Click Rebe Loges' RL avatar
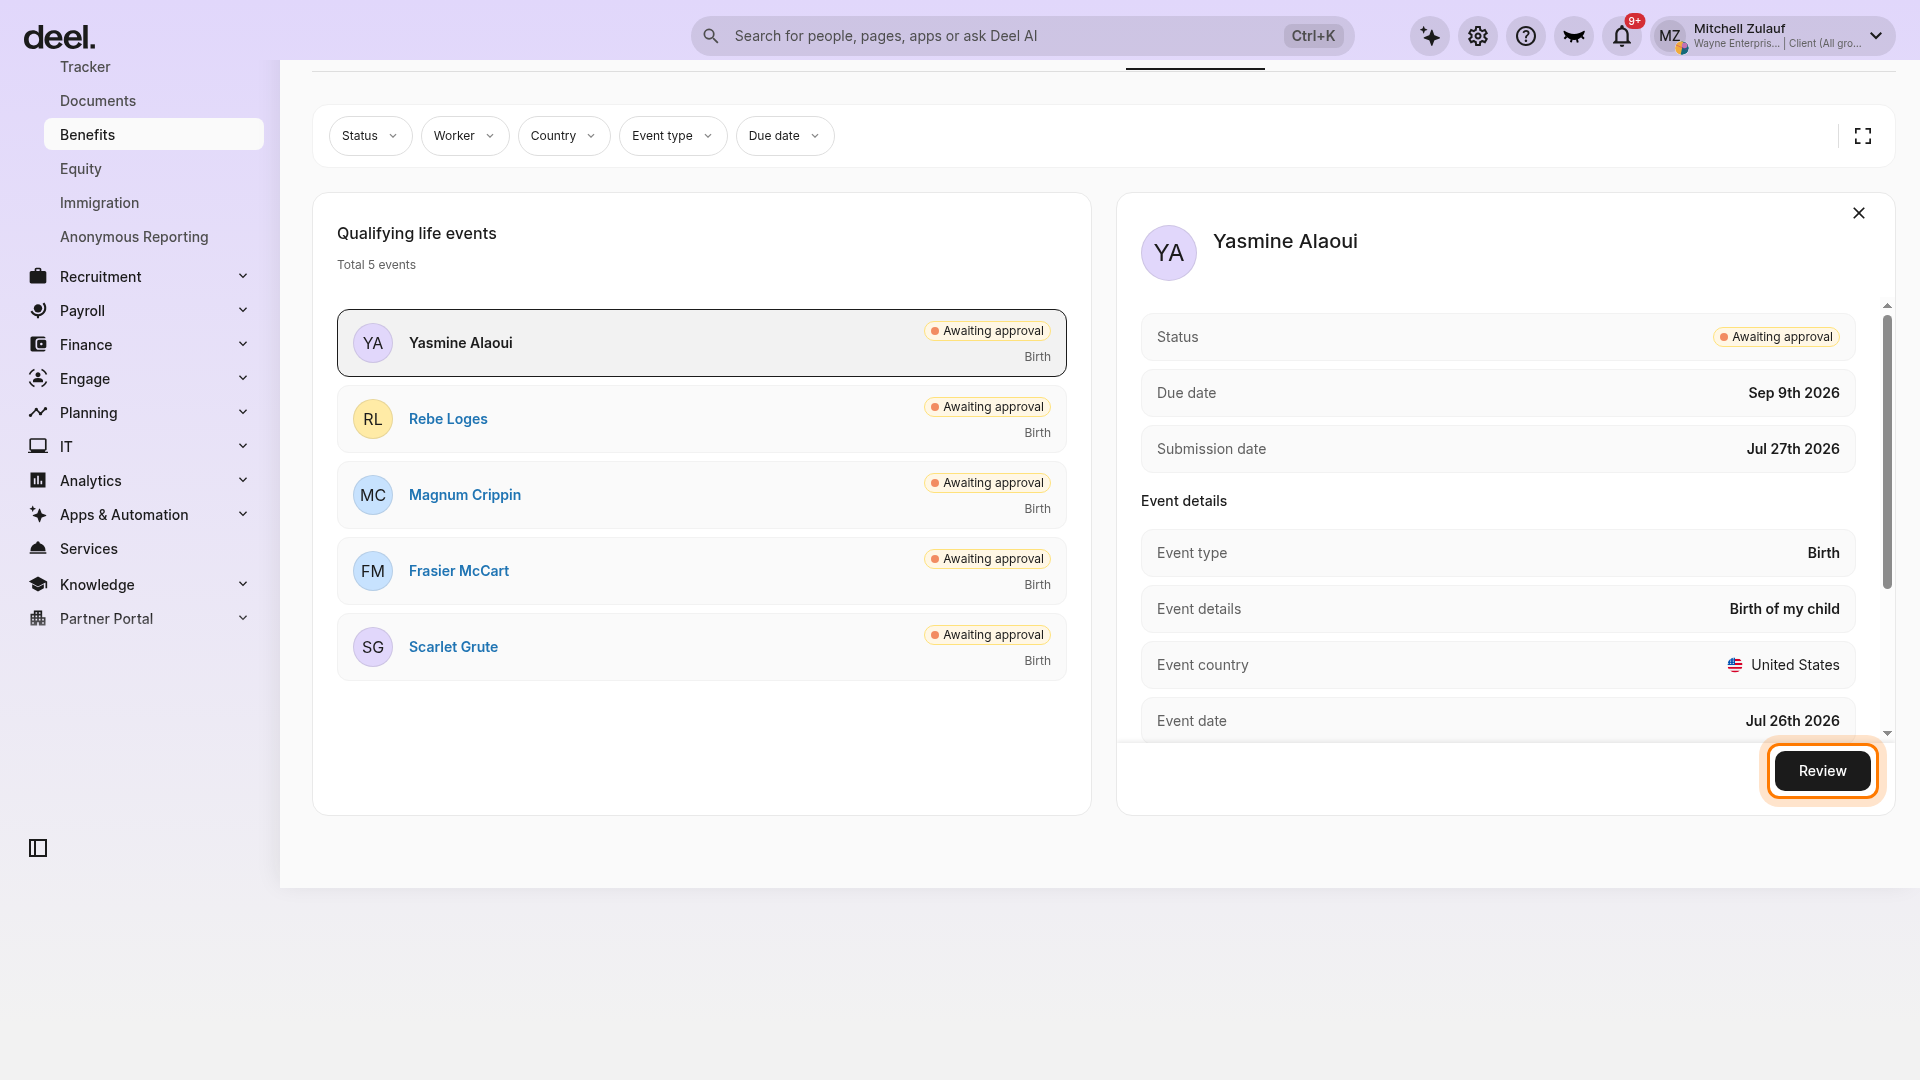The image size is (1920, 1080). click(373, 419)
